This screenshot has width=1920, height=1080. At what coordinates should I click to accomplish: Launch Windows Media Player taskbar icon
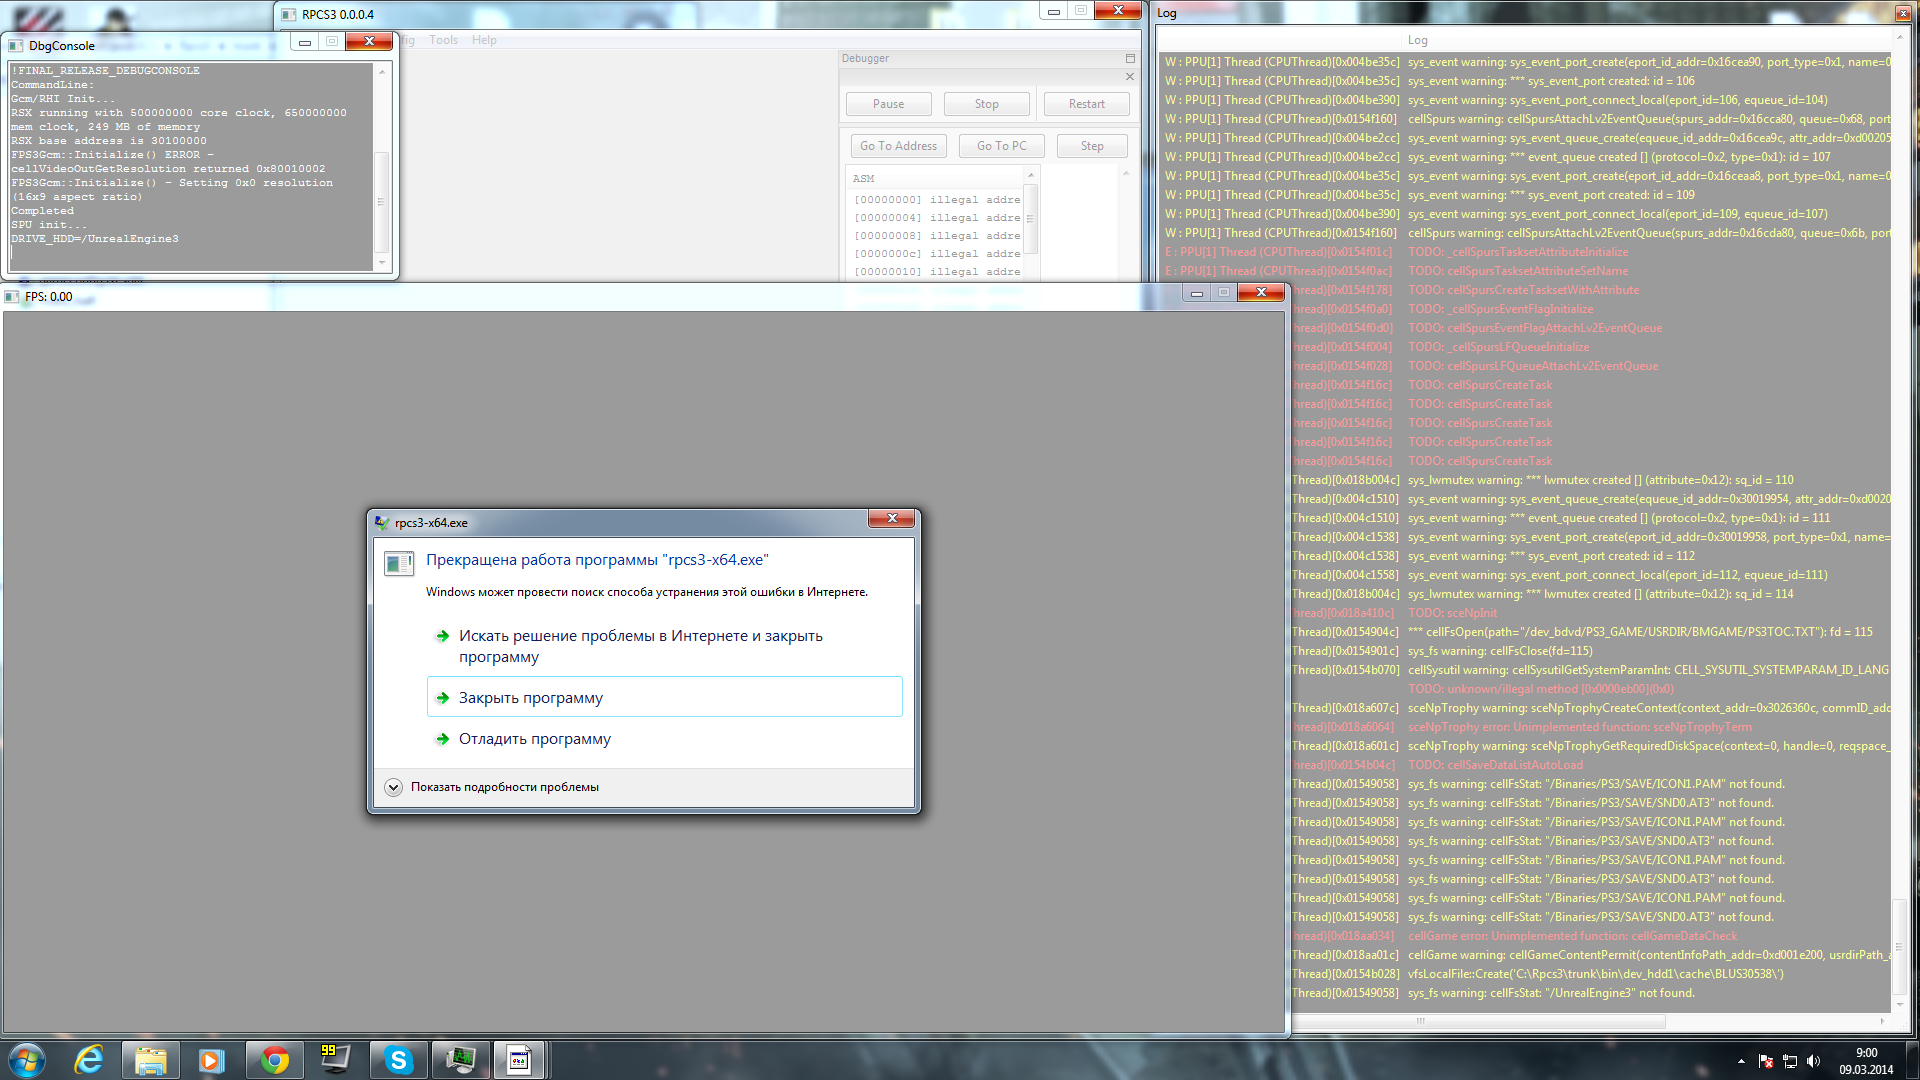[x=211, y=1060]
